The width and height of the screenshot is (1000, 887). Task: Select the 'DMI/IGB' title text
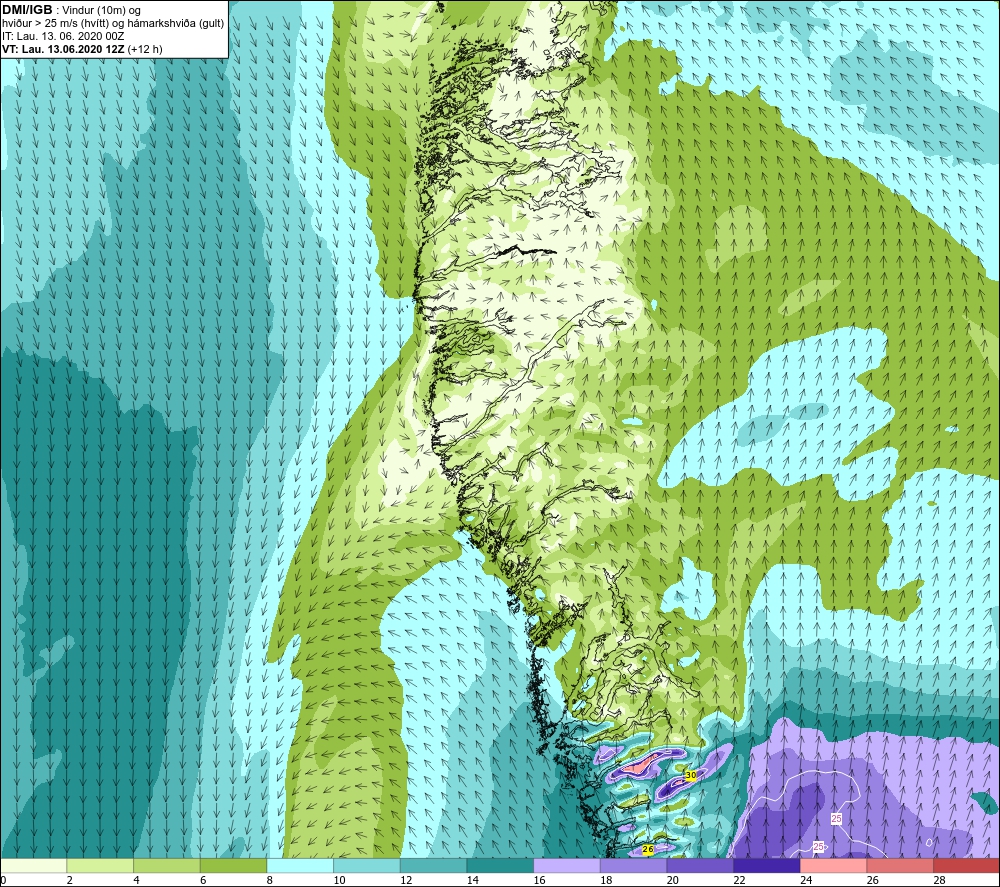tap(27, 10)
